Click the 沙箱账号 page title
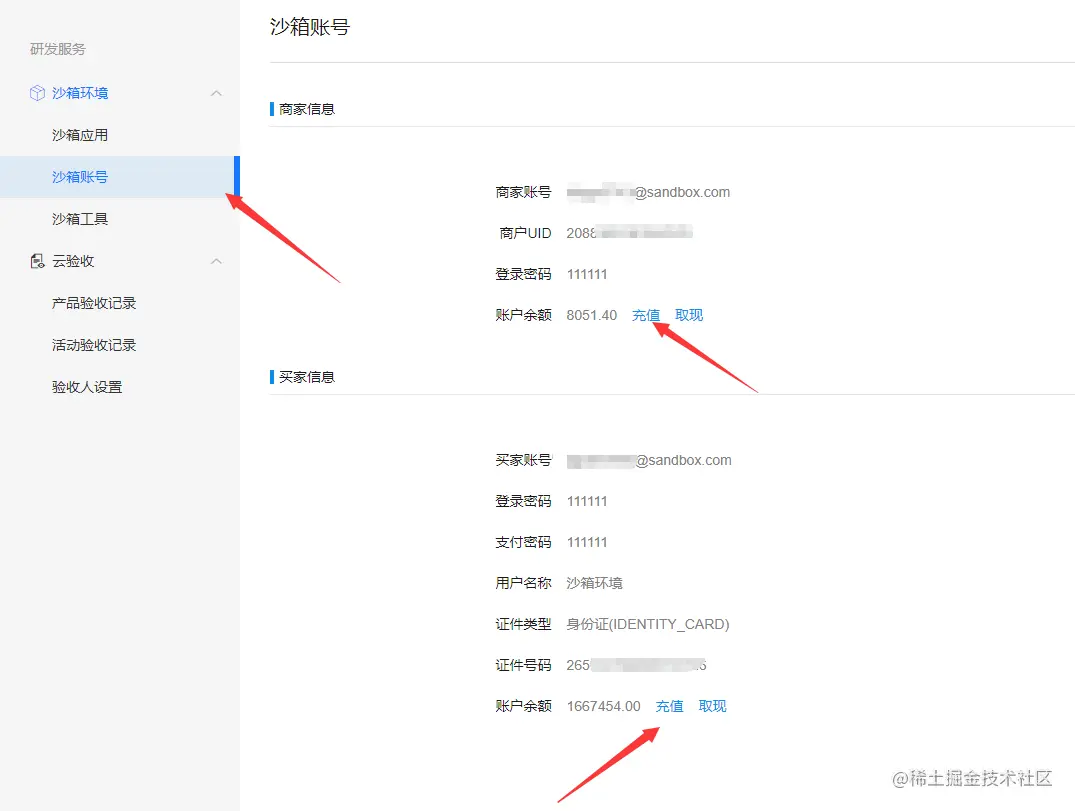Image resolution: width=1075 pixels, height=811 pixels. [x=310, y=27]
